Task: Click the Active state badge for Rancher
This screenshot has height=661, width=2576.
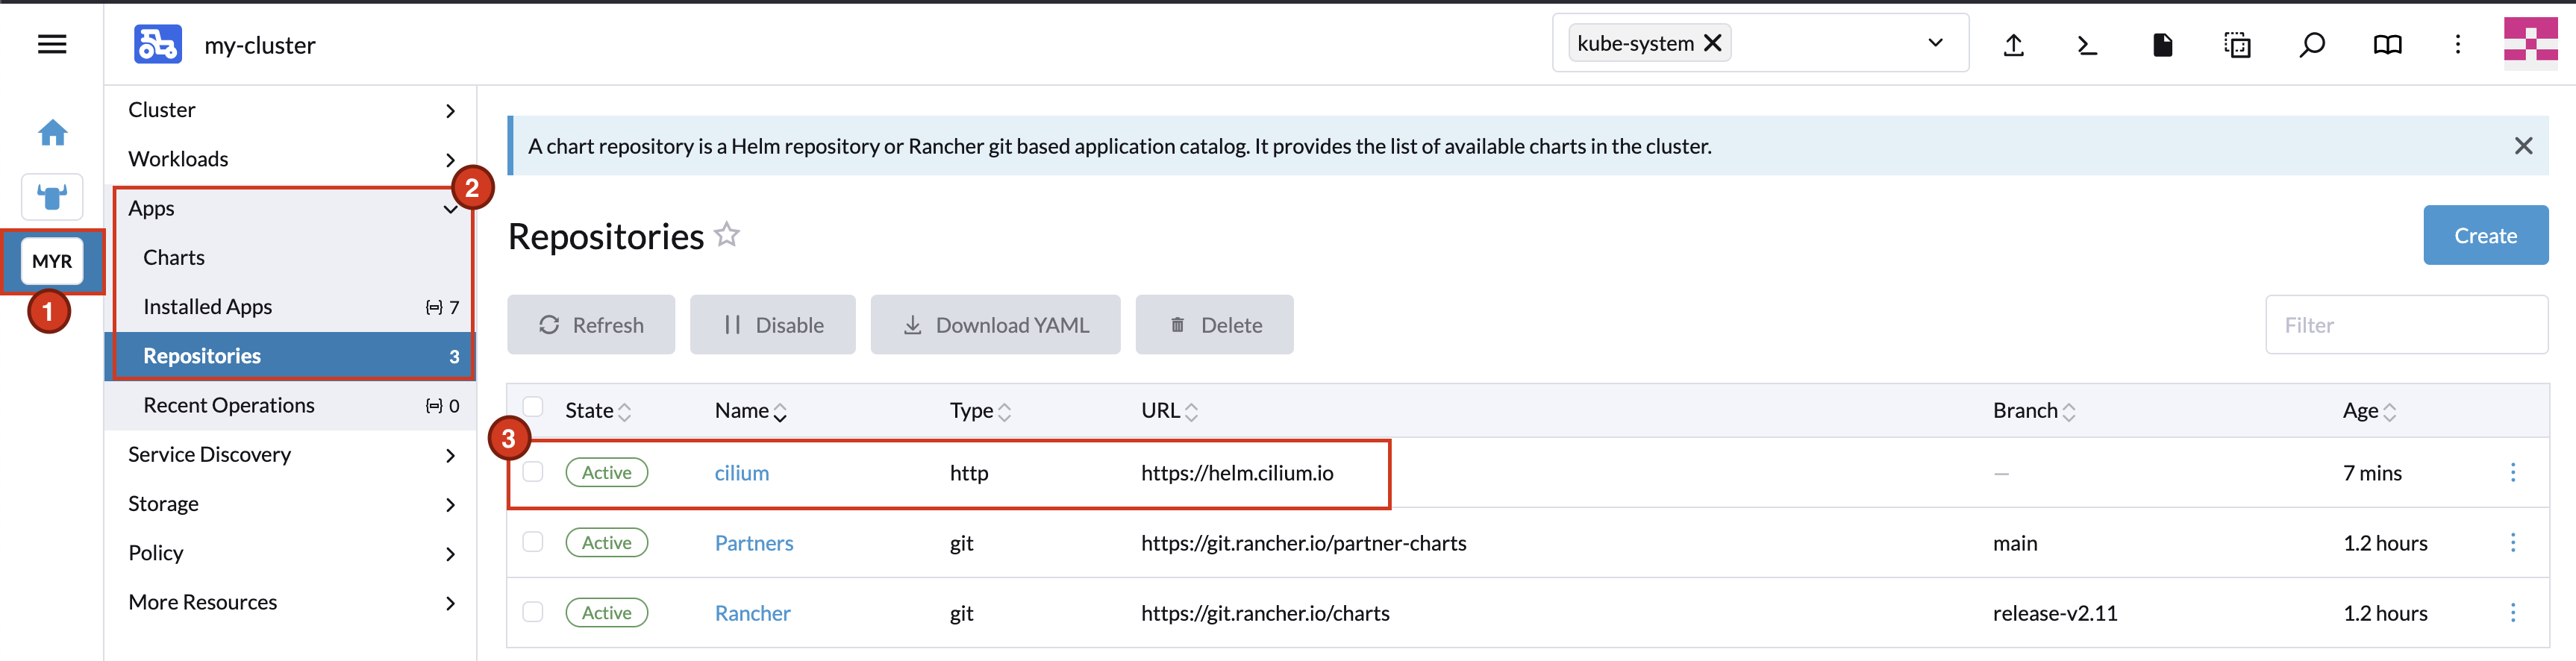Action: [x=607, y=612]
